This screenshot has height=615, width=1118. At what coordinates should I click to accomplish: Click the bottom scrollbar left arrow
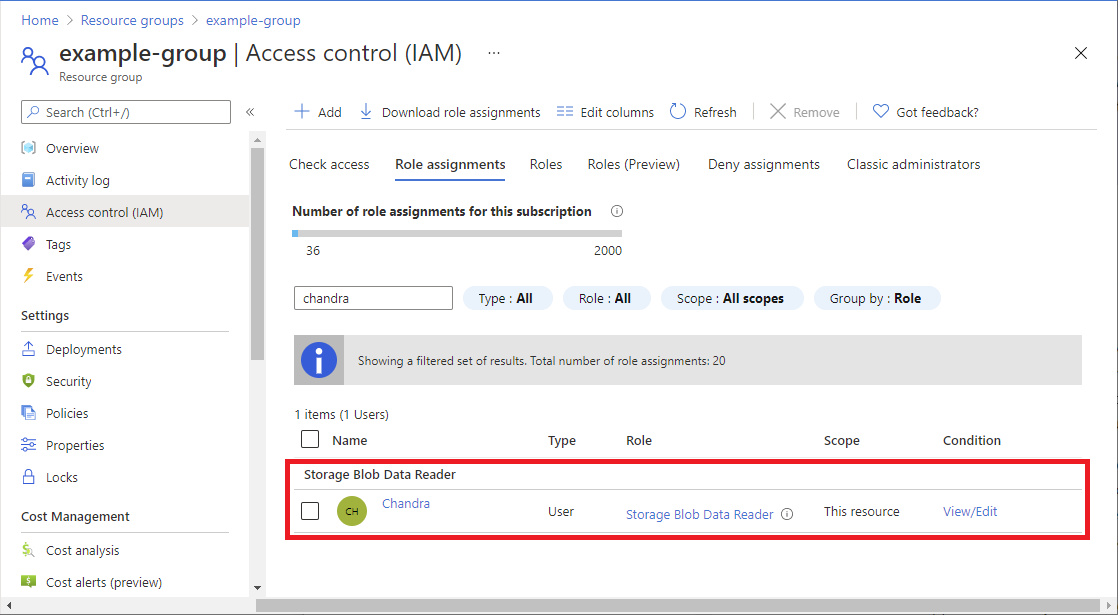point(9,605)
